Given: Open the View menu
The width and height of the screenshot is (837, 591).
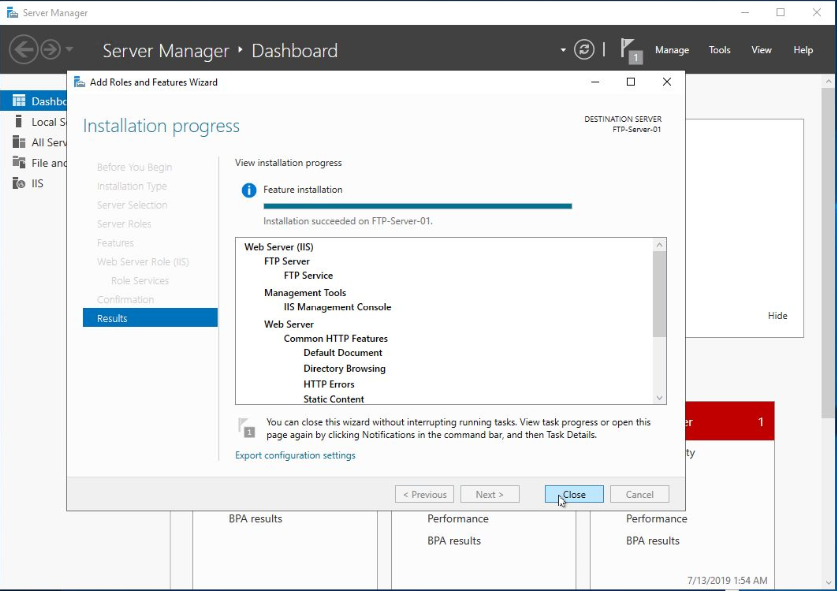Looking at the screenshot, I should (x=761, y=50).
